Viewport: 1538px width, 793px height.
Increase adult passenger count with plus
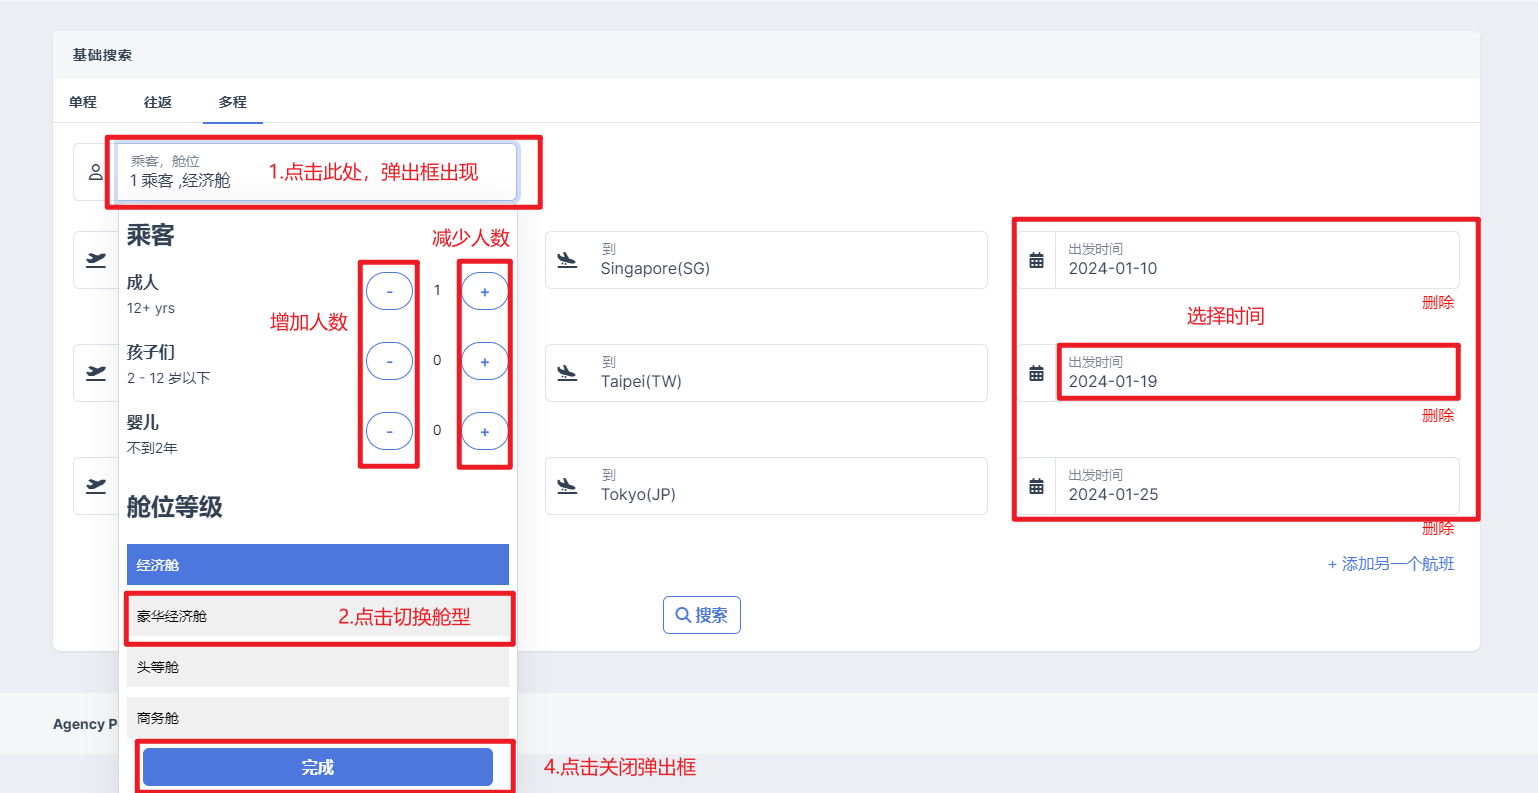pos(485,292)
